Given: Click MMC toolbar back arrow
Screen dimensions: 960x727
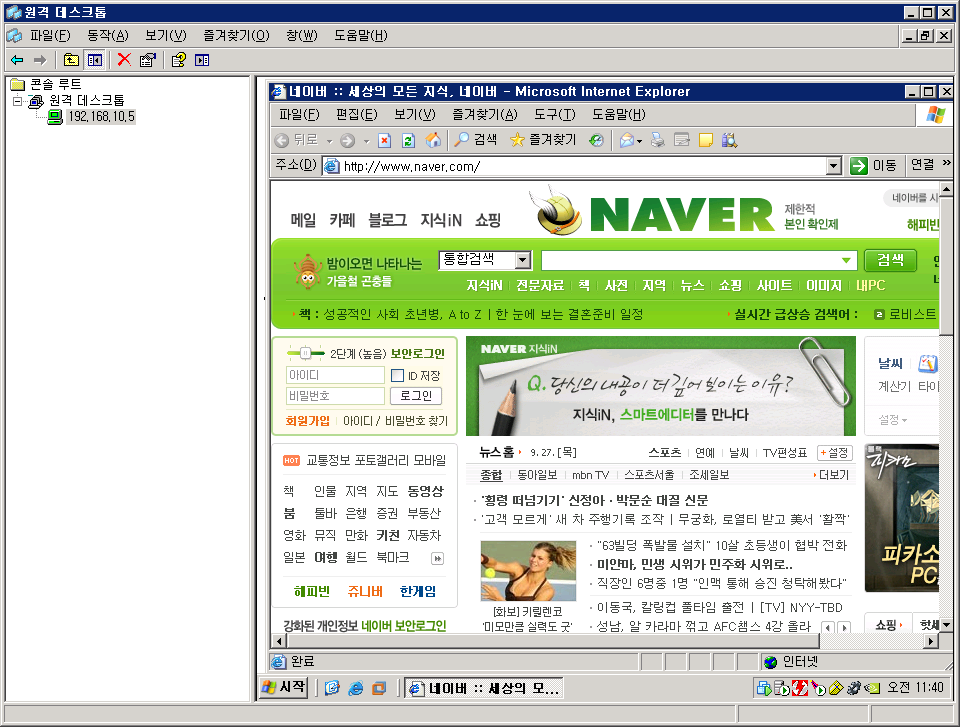Looking at the screenshot, I should (17, 60).
